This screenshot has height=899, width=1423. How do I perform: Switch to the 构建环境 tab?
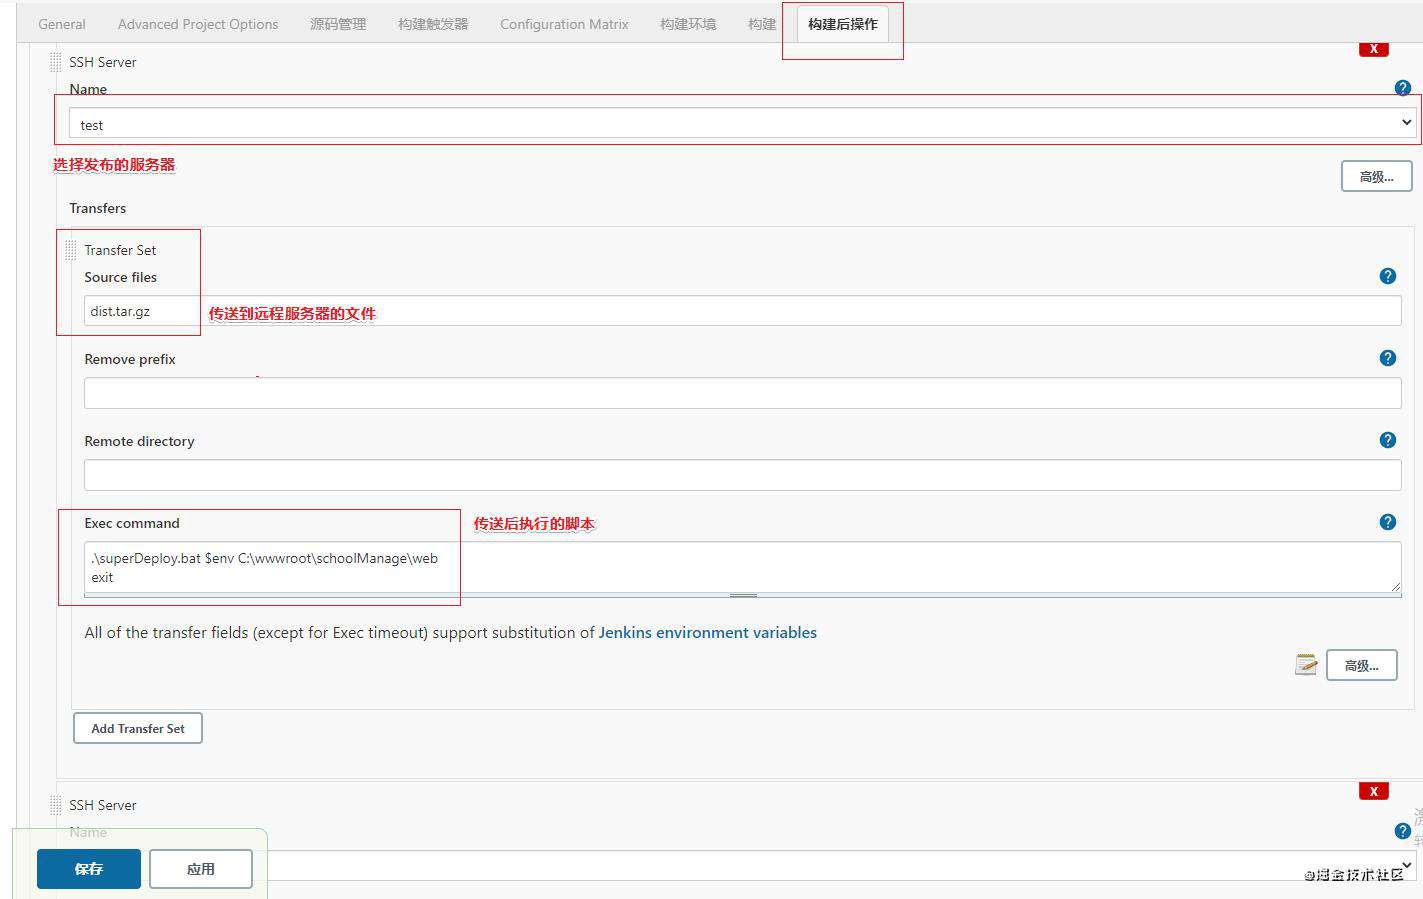[688, 24]
